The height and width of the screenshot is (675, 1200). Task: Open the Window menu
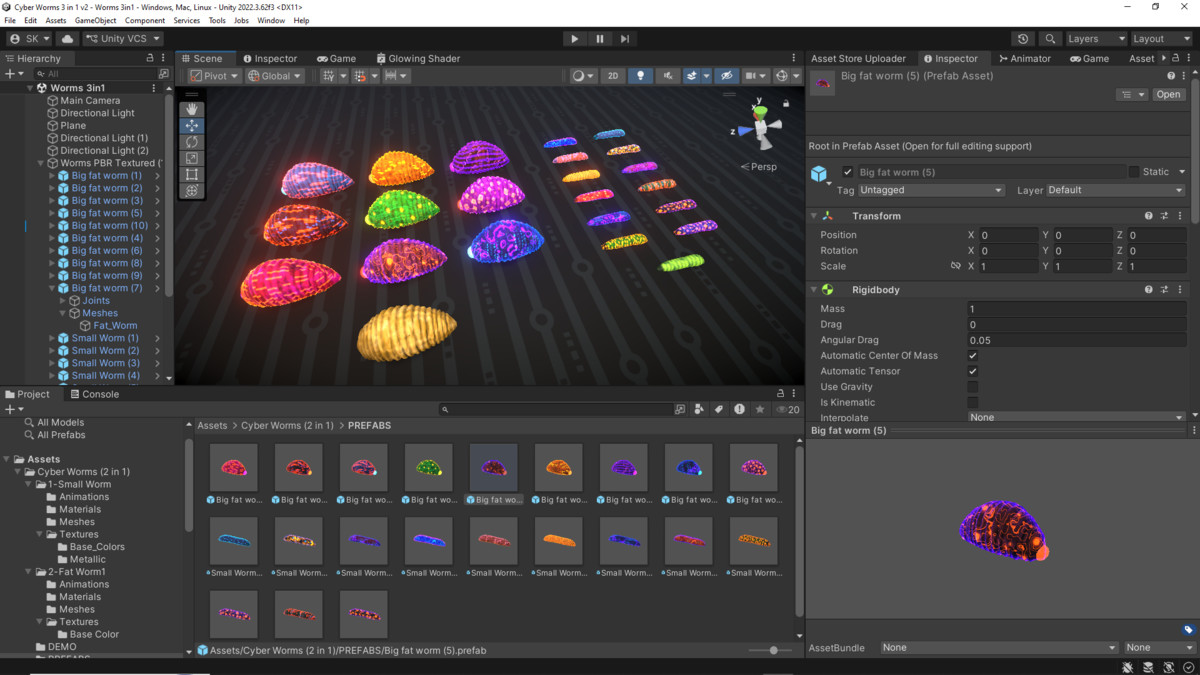click(271, 20)
